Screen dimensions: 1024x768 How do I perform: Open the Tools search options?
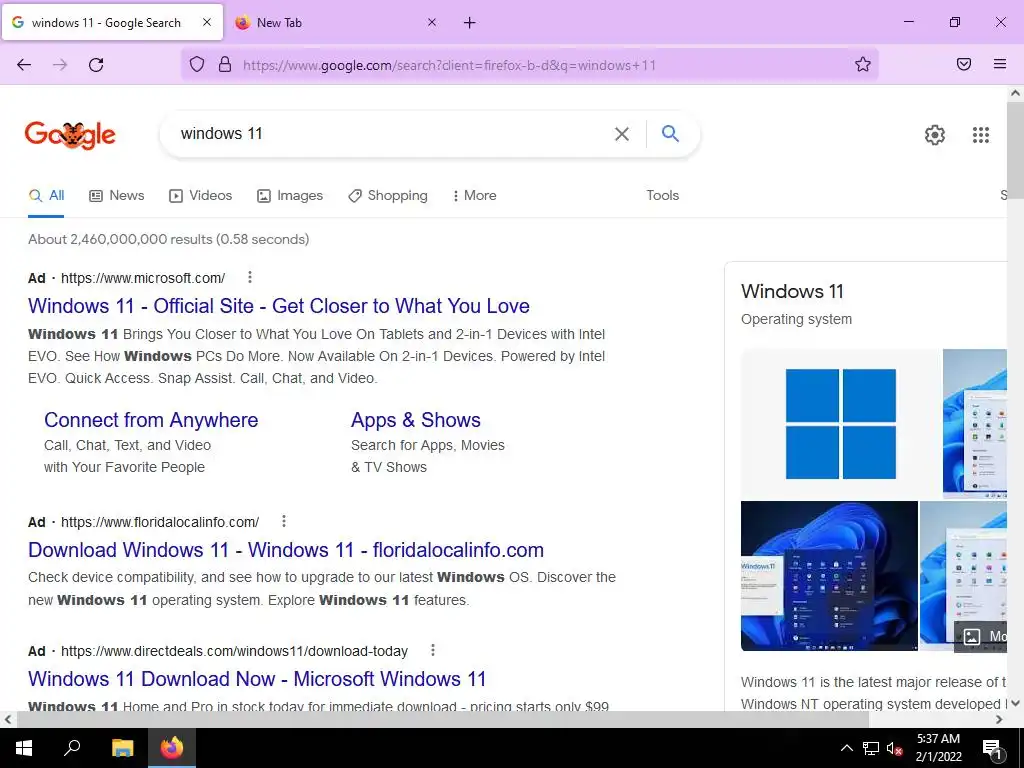tap(662, 195)
